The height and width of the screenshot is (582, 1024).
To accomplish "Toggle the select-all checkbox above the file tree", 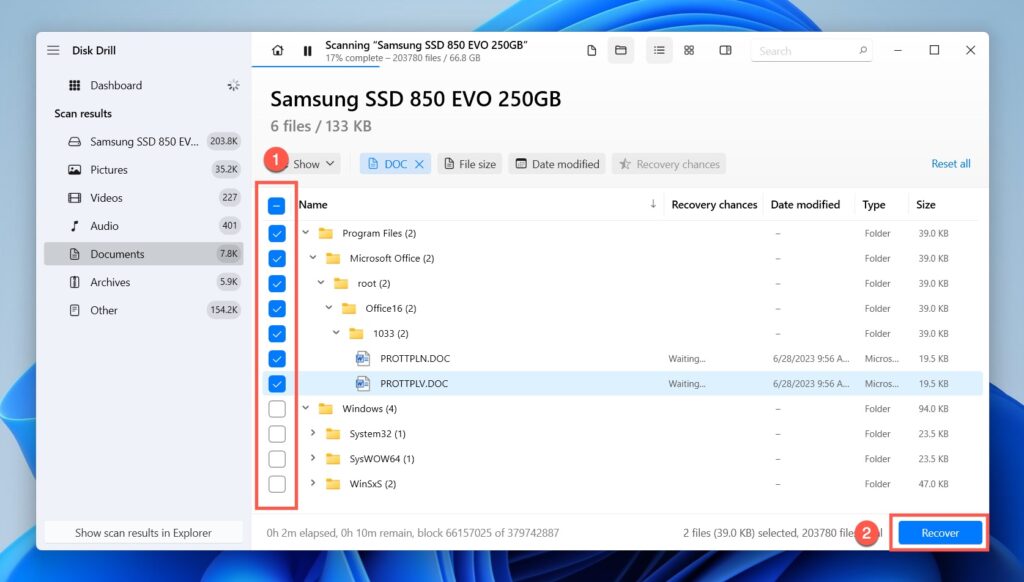I will click(x=276, y=205).
